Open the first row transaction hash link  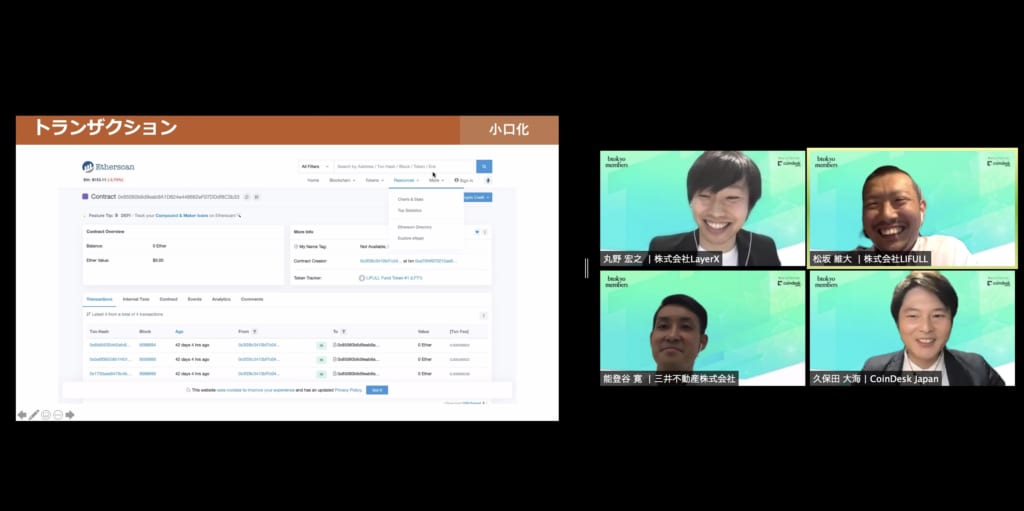point(110,345)
